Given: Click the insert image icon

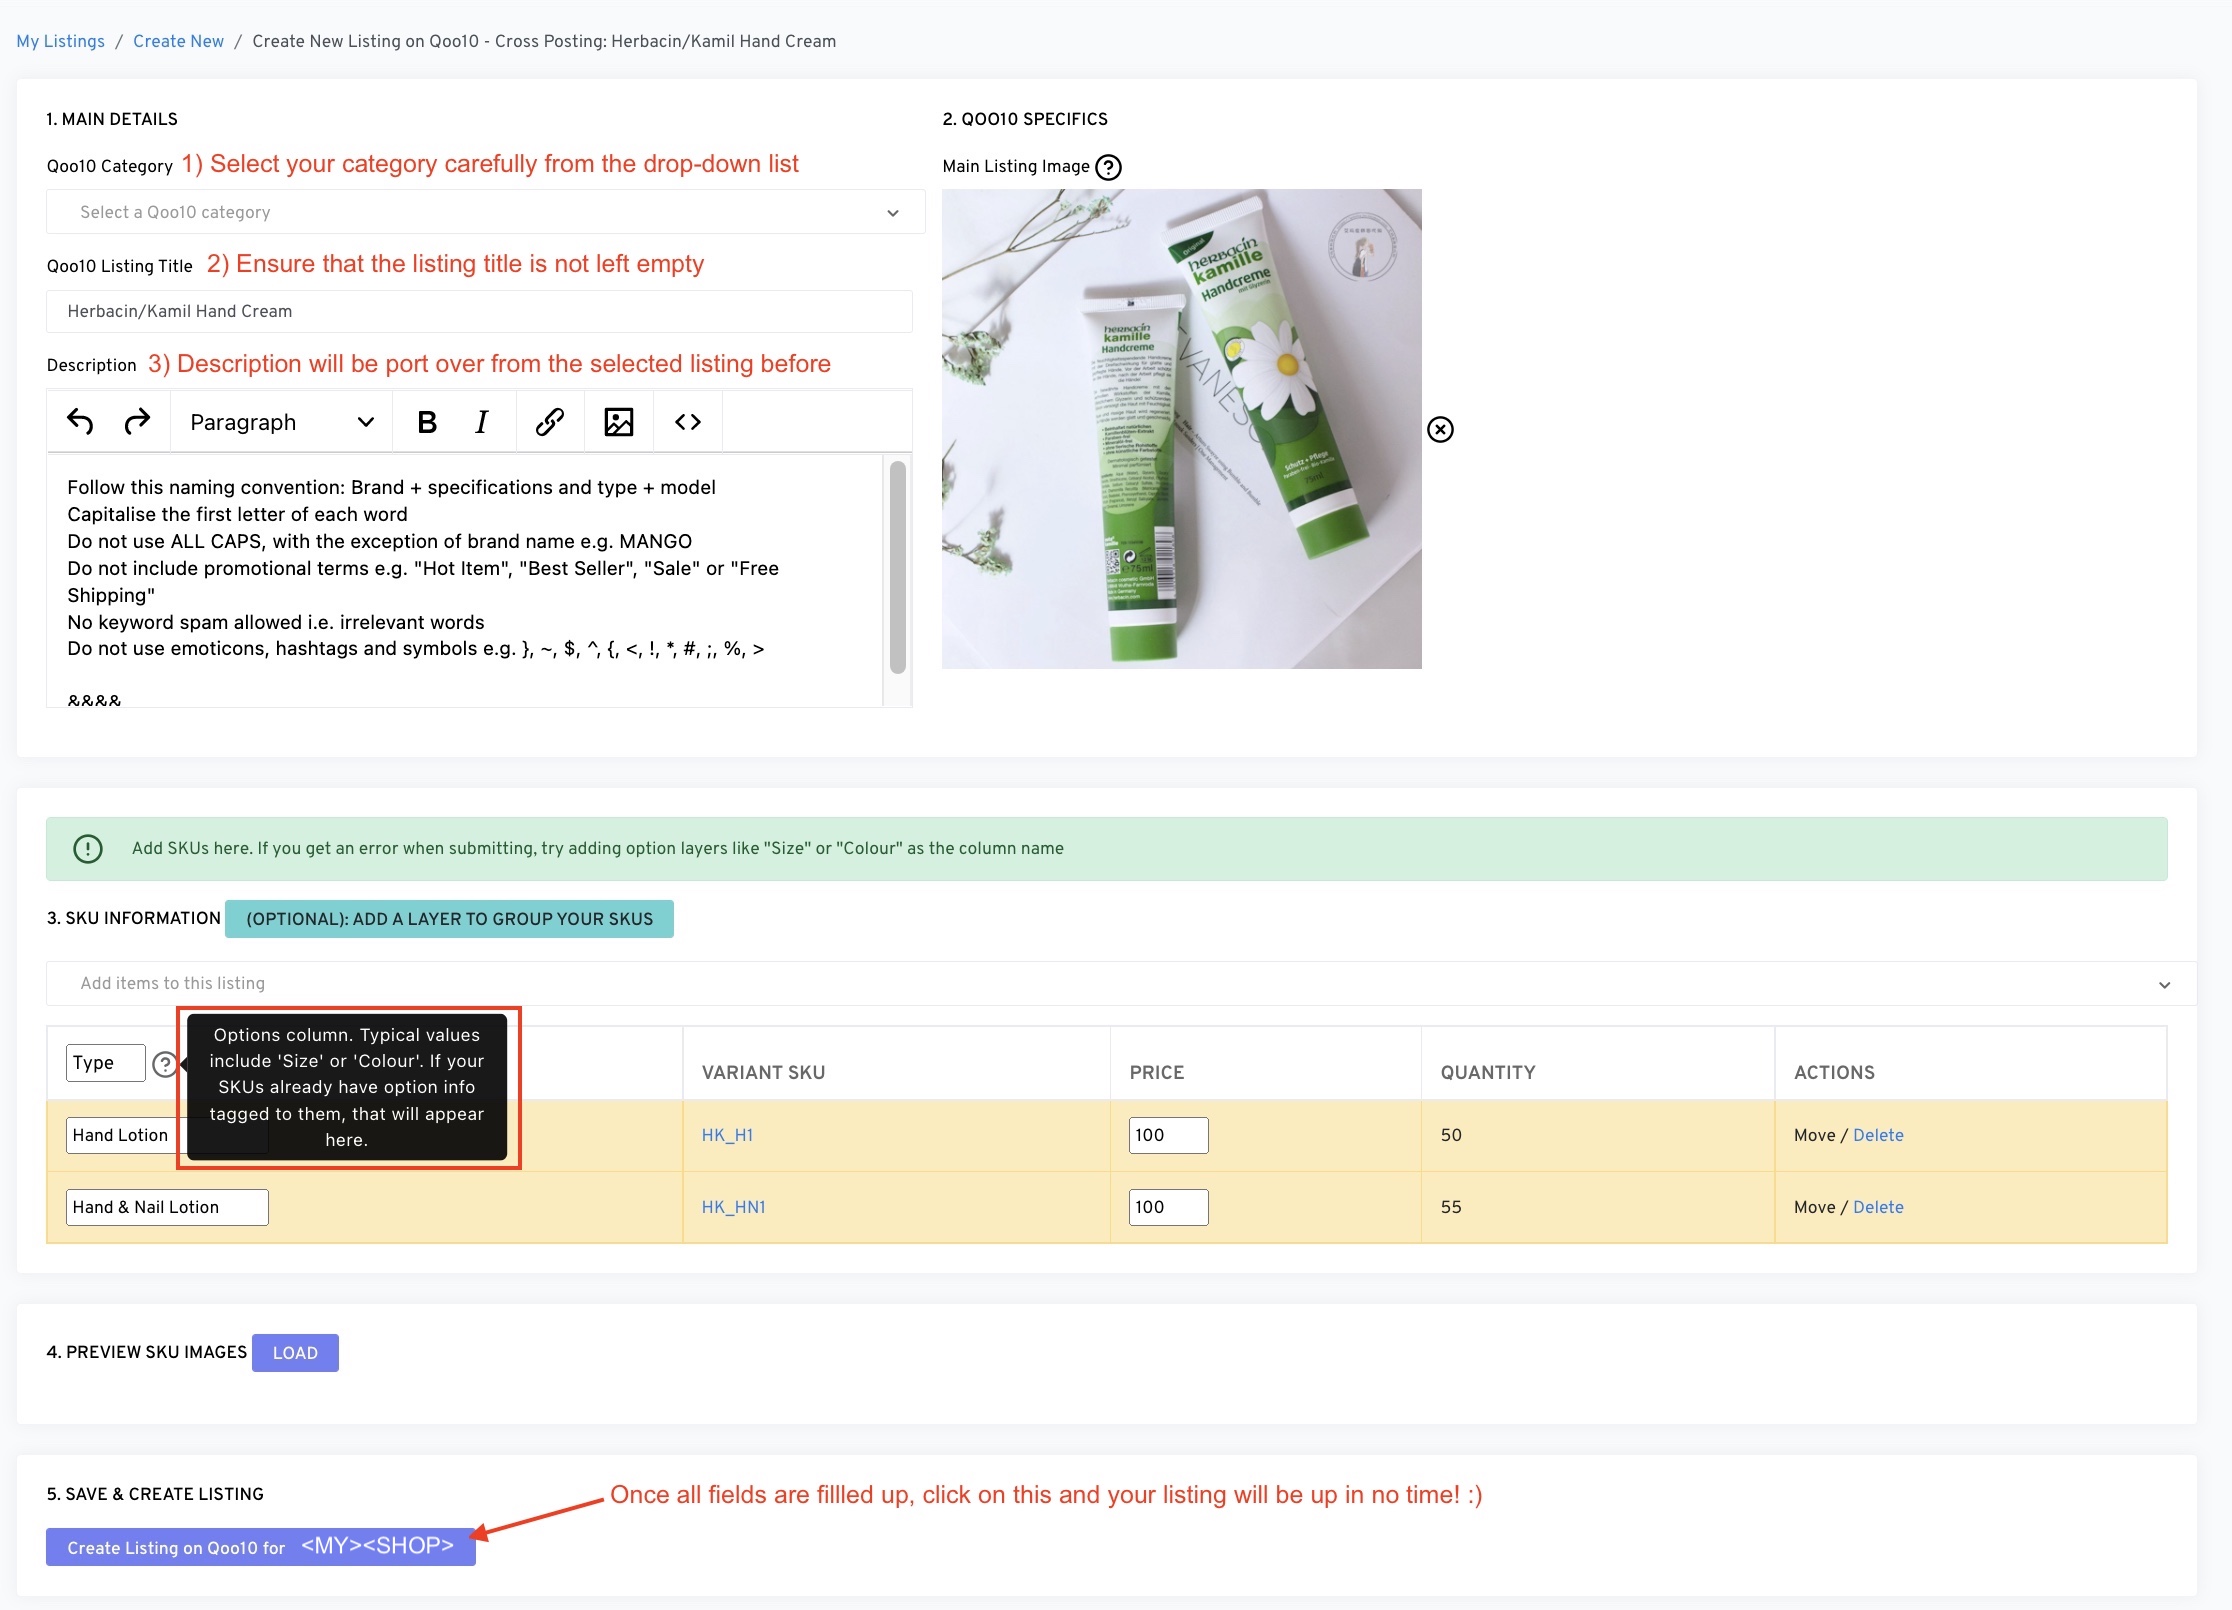Looking at the screenshot, I should (619, 422).
